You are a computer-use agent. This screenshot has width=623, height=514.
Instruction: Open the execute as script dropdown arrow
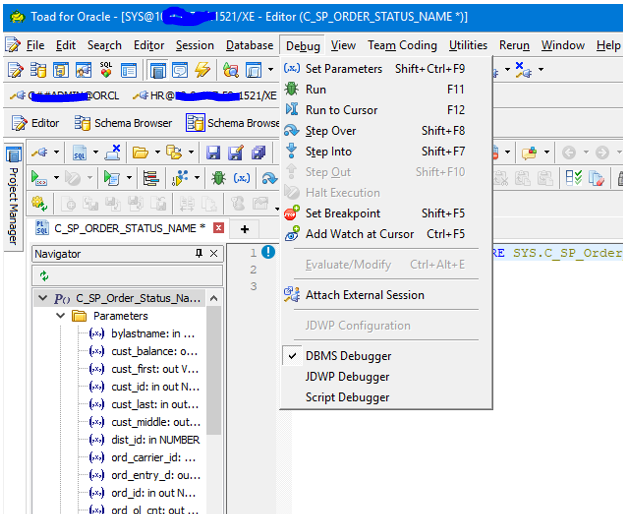[129, 178]
